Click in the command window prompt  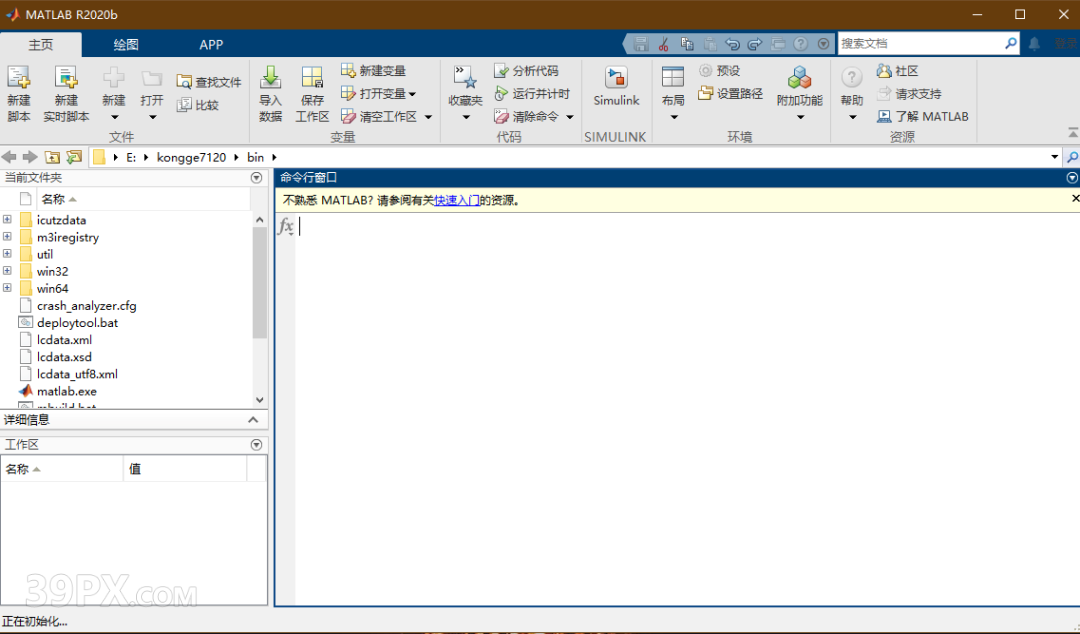pos(687,227)
